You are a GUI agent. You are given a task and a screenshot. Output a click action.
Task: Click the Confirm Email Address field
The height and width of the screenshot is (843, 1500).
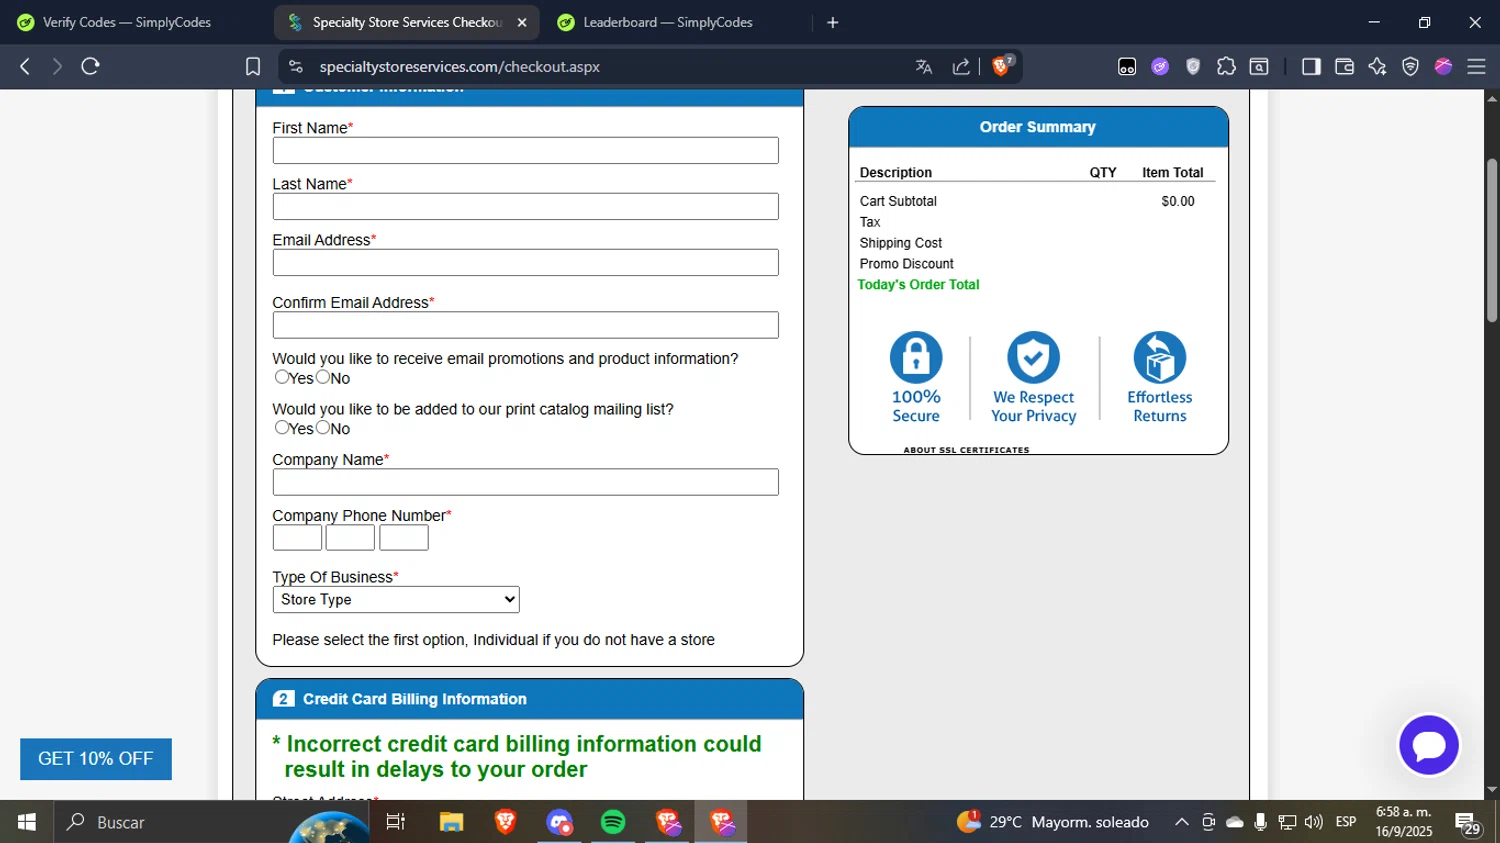(x=525, y=325)
